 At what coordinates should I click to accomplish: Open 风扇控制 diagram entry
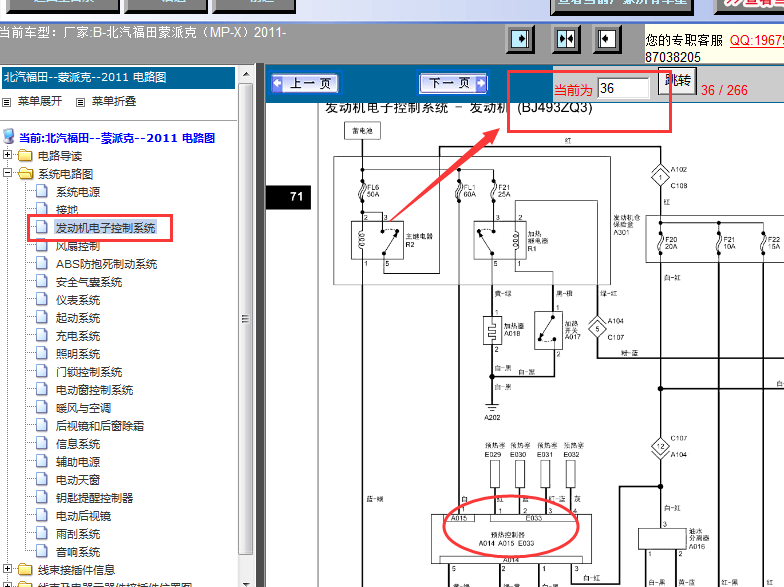(x=78, y=246)
